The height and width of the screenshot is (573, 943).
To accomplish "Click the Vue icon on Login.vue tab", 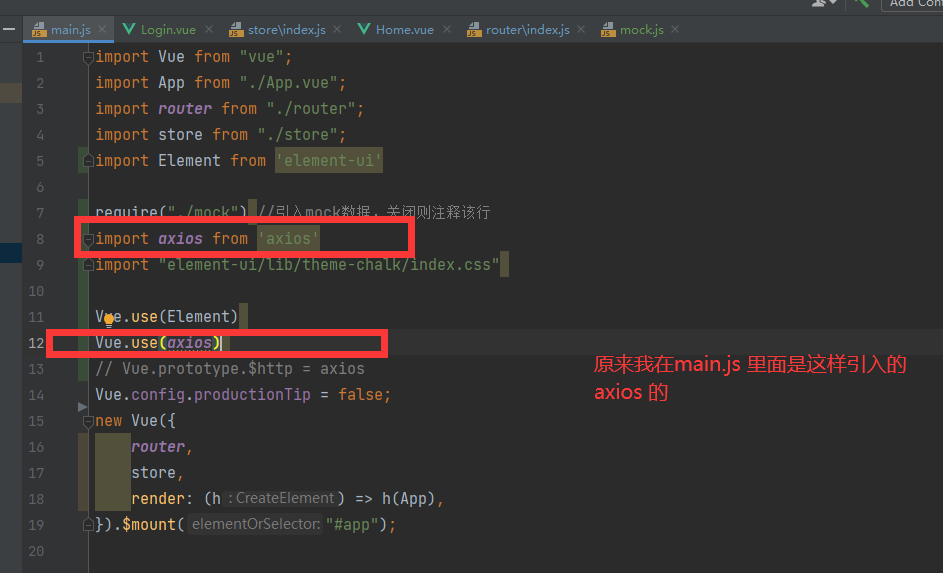I will point(128,29).
